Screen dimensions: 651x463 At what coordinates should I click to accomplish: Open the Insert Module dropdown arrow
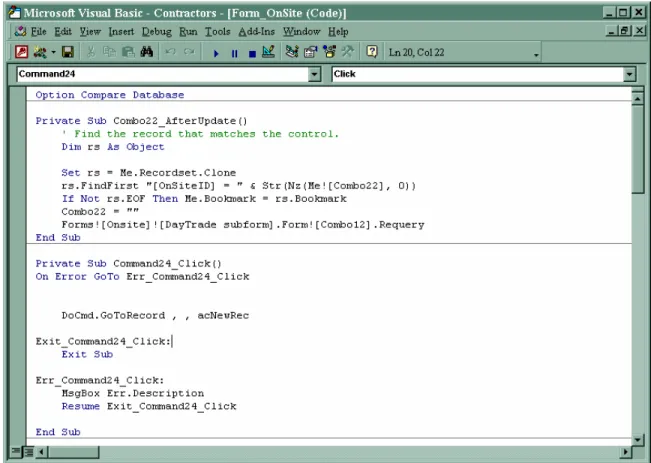click(53, 53)
